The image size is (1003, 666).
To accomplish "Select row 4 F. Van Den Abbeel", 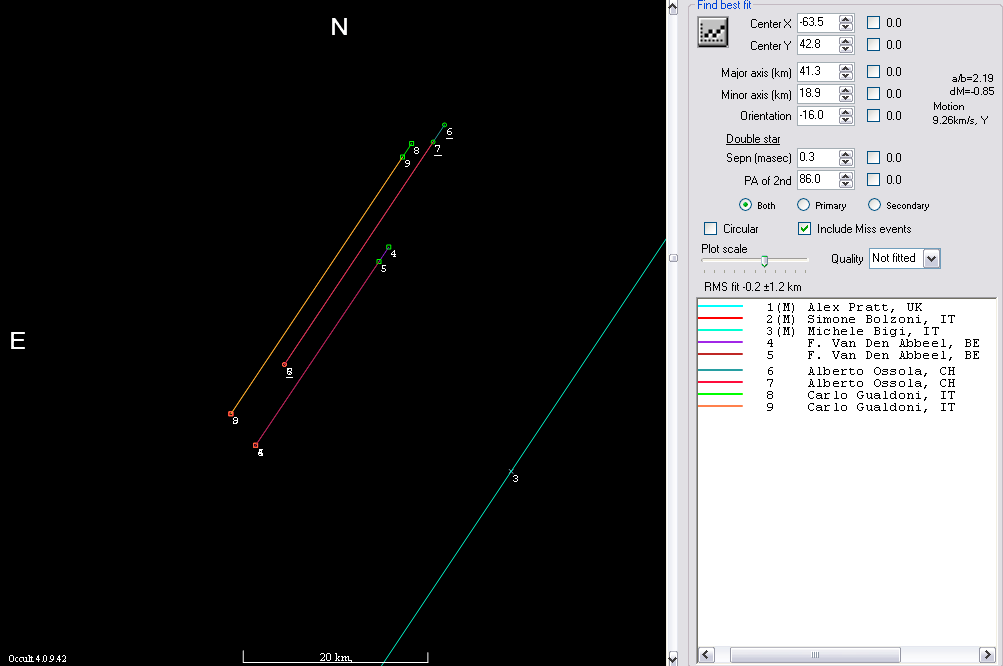I will pos(846,343).
